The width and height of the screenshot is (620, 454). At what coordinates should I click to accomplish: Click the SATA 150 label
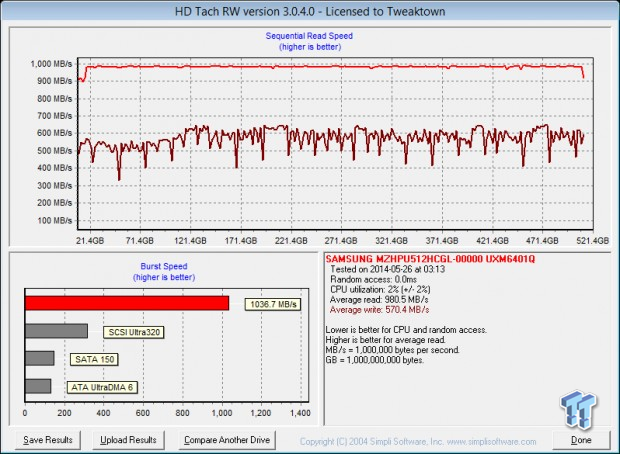(95, 359)
